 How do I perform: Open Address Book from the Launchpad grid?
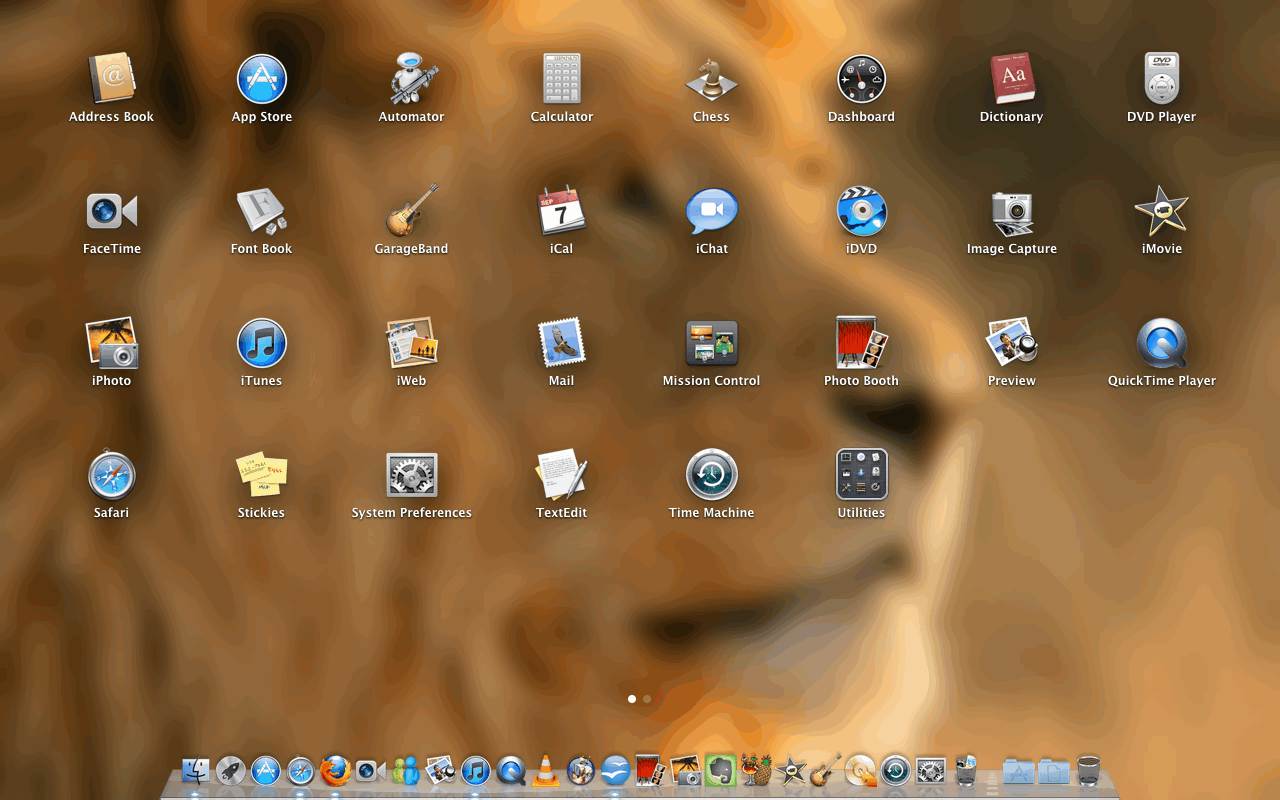tap(111, 79)
